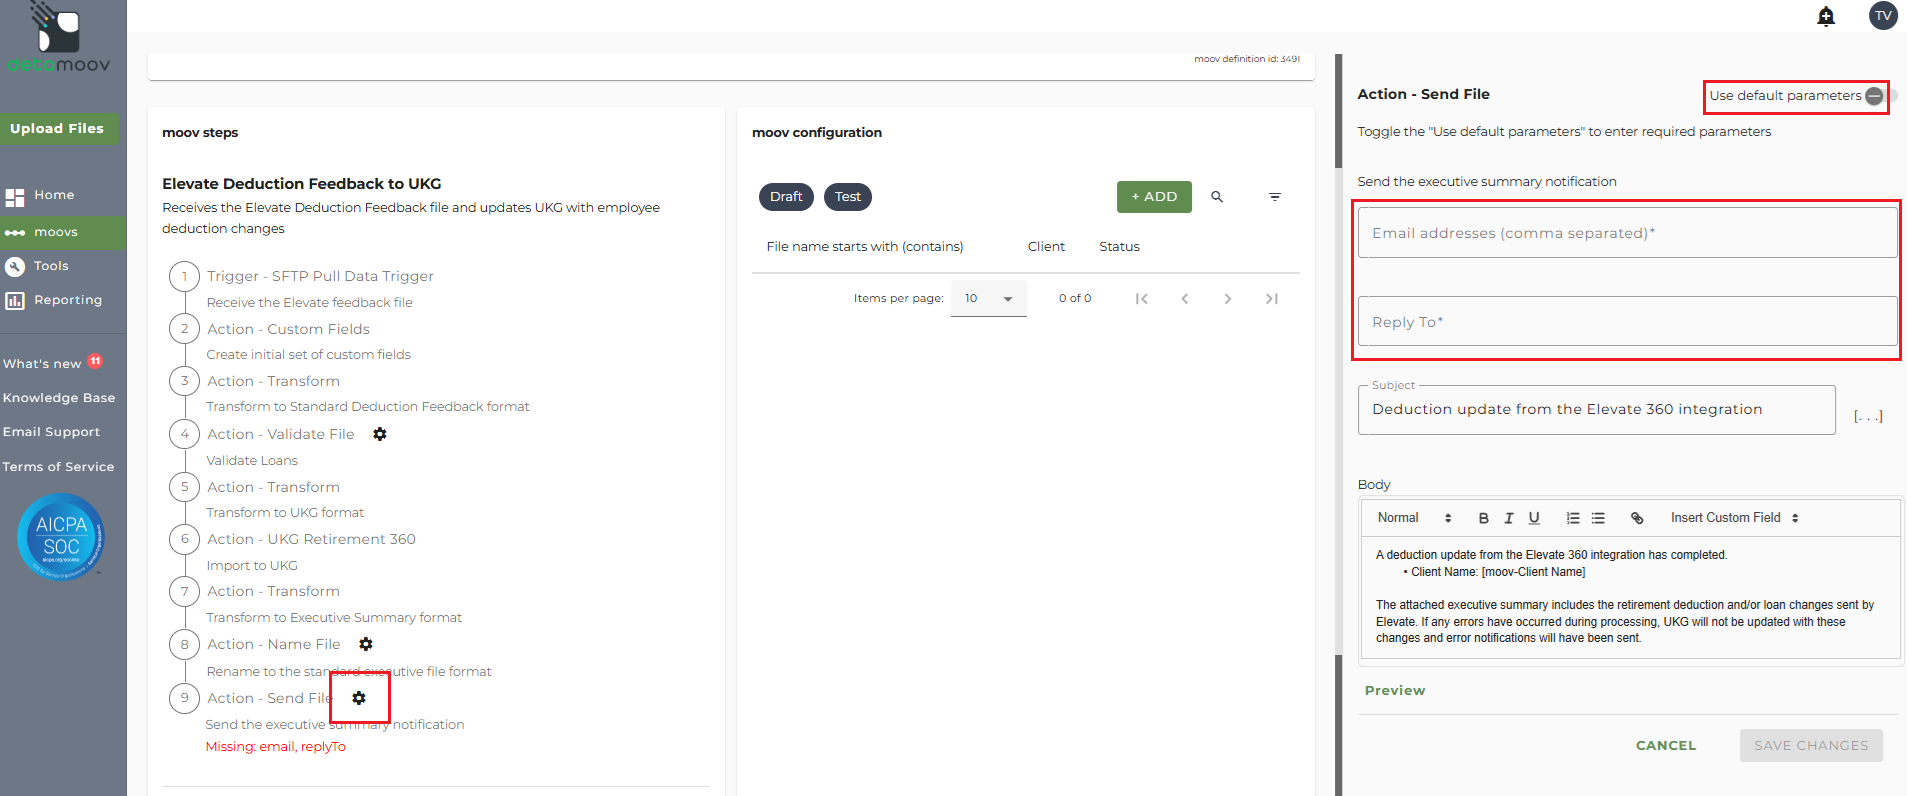Open the Normal text style dropdown

1414,518
